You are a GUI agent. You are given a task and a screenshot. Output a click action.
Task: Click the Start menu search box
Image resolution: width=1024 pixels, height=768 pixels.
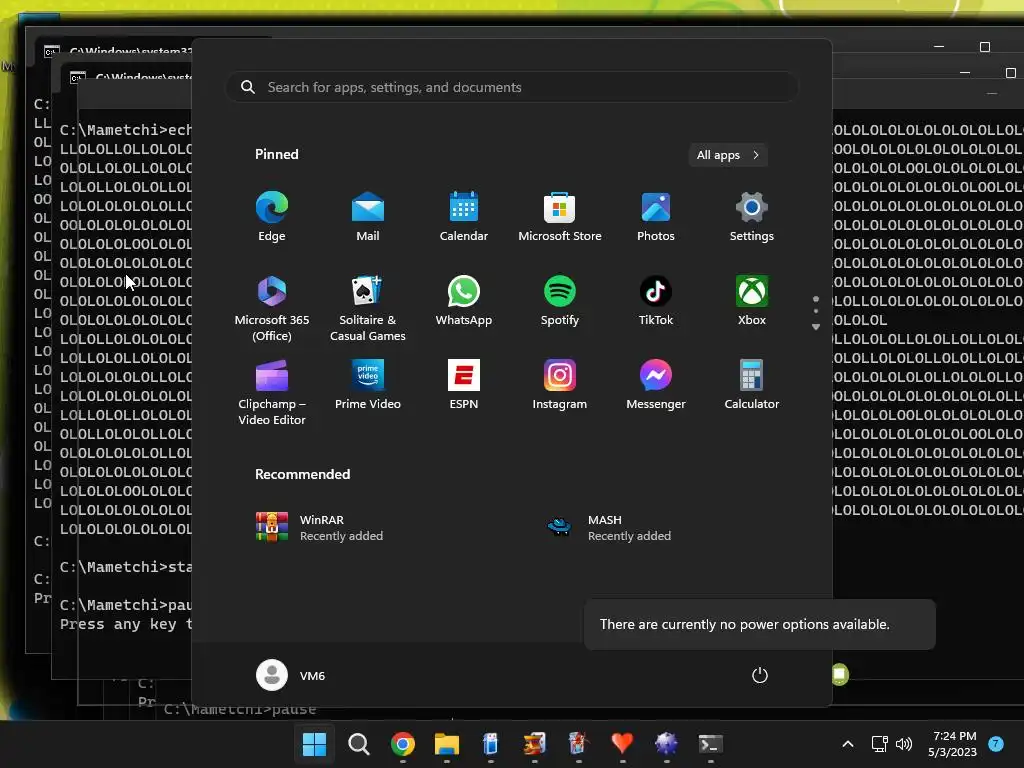(x=512, y=87)
